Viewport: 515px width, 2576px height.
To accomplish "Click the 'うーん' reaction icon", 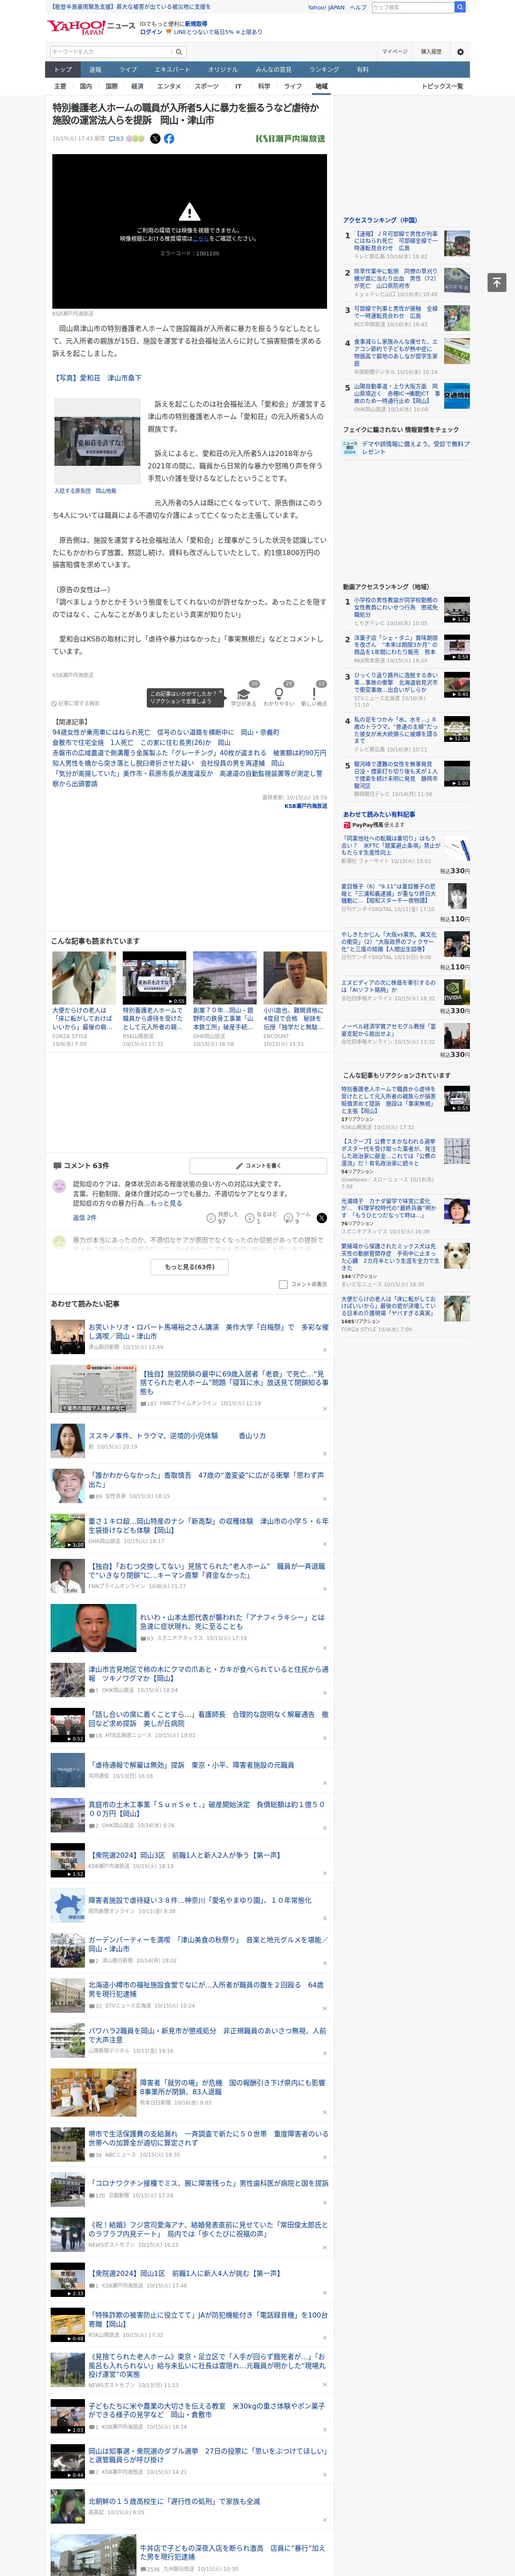I will 289,1217.
